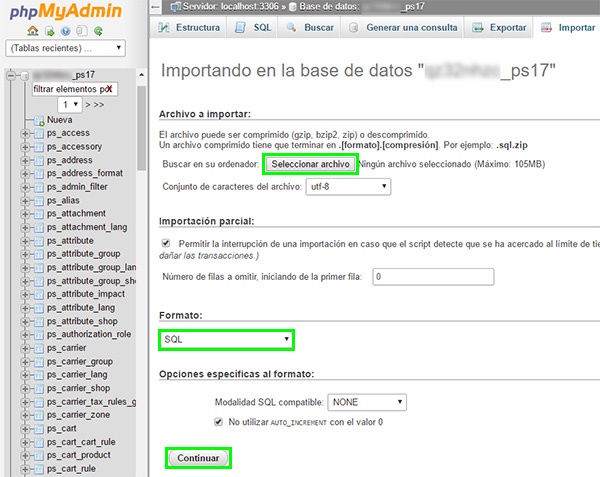Screen dimensions: 600x477
Task: Click the rows-to-skip number field
Action: click(433, 277)
